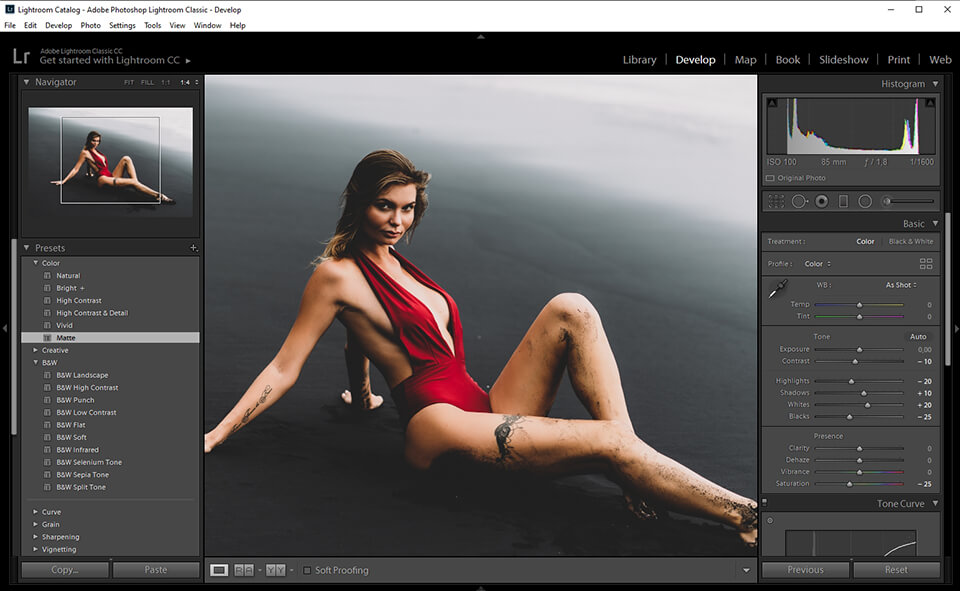The height and width of the screenshot is (591, 960).
Task: Apply the B&W Sepia Tone preset
Action: tap(82, 475)
